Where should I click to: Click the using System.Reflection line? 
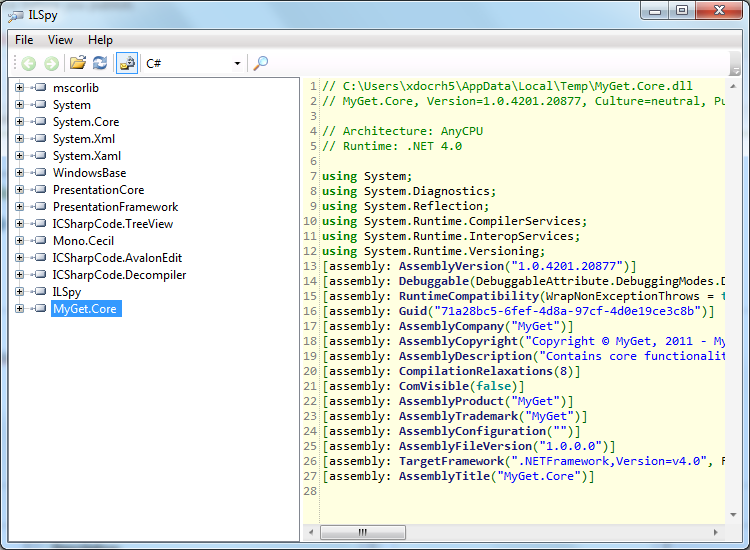tap(405, 206)
